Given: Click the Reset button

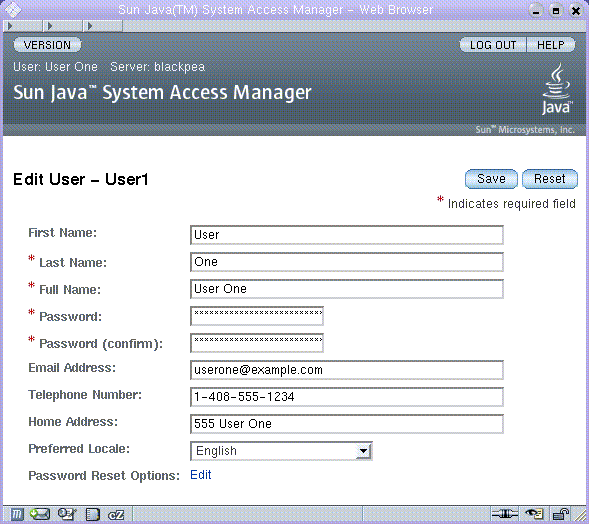Looking at the screenshot, I should (x=550, y=179).
